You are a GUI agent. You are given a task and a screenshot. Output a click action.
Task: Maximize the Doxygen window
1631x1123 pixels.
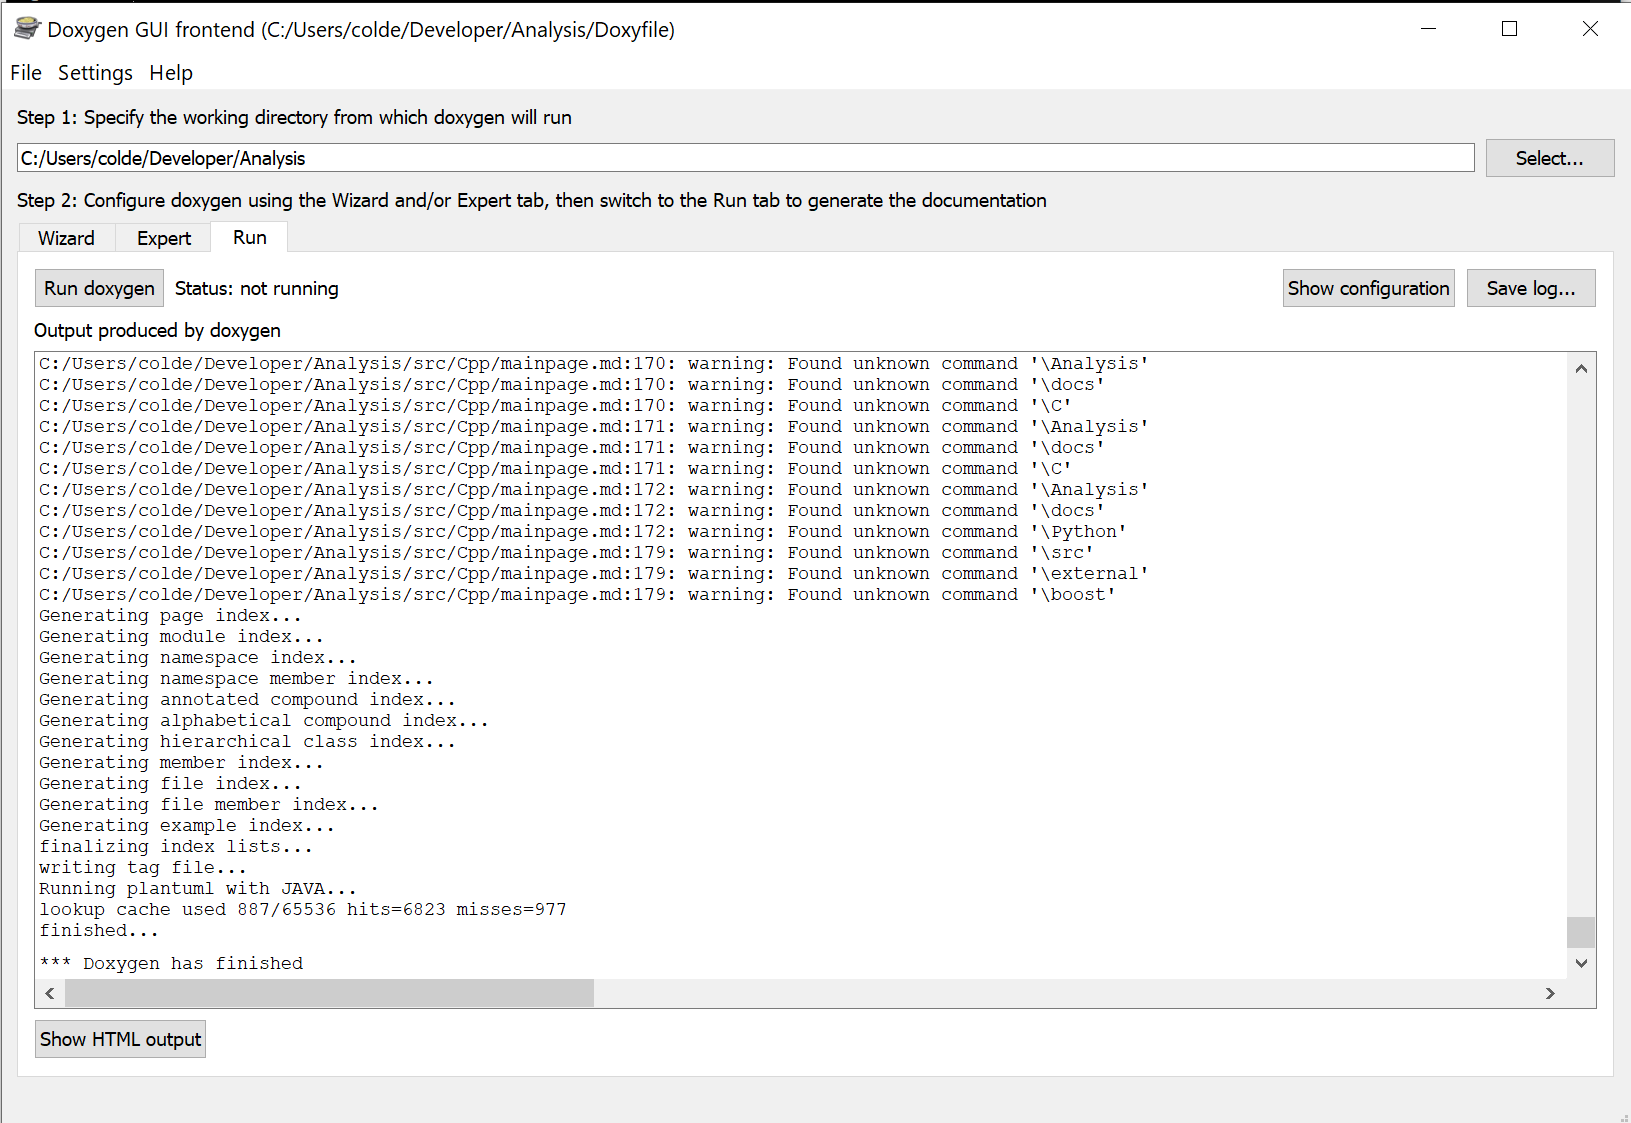click(x=1509, y=29)
